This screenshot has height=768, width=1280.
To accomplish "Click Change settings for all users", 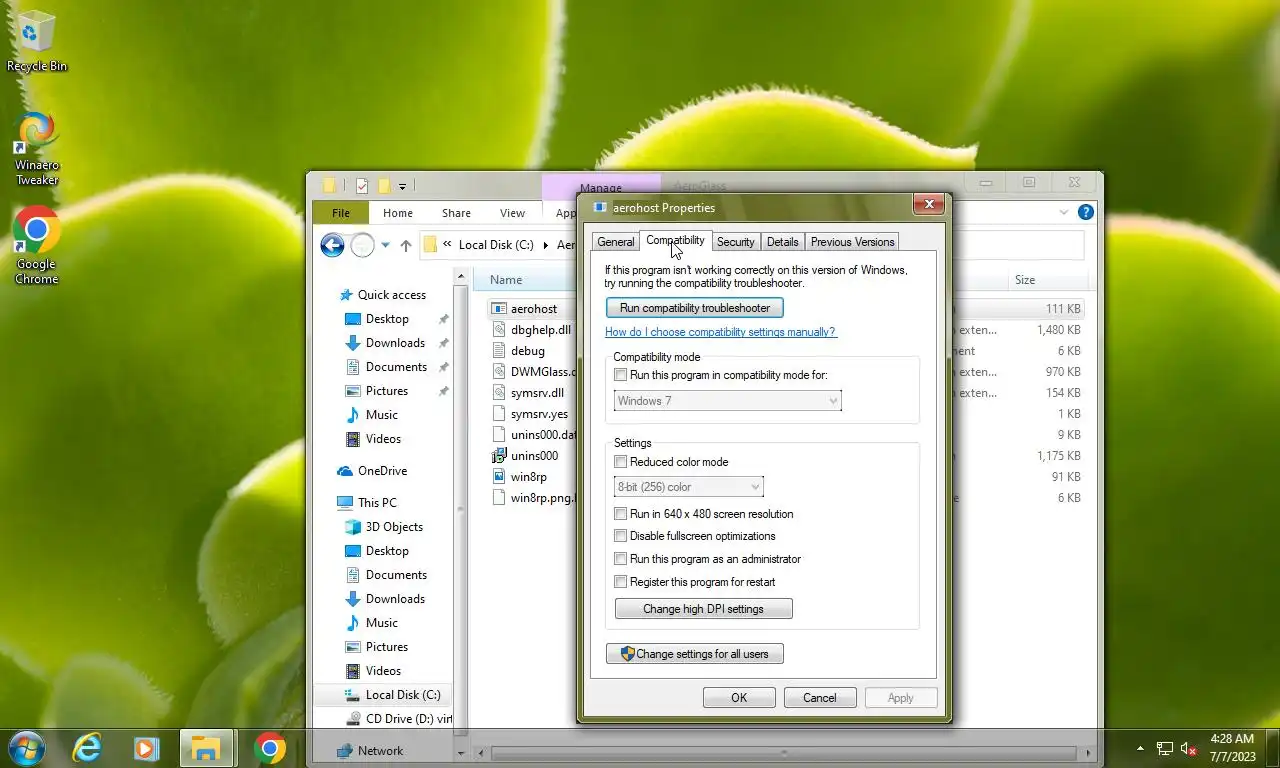I will click(x=695, y=654).
